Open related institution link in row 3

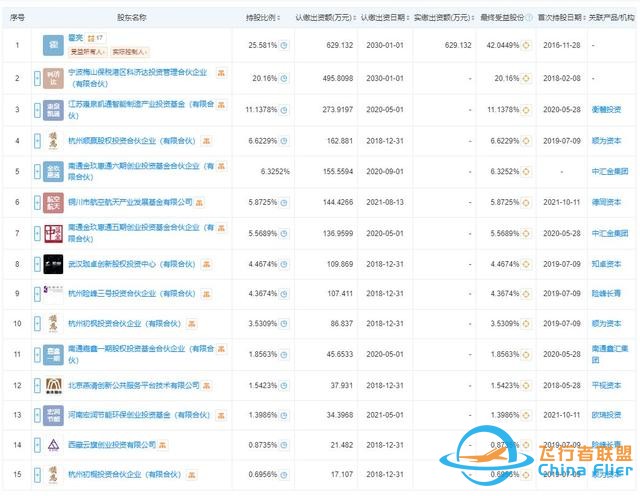[607, 110]
